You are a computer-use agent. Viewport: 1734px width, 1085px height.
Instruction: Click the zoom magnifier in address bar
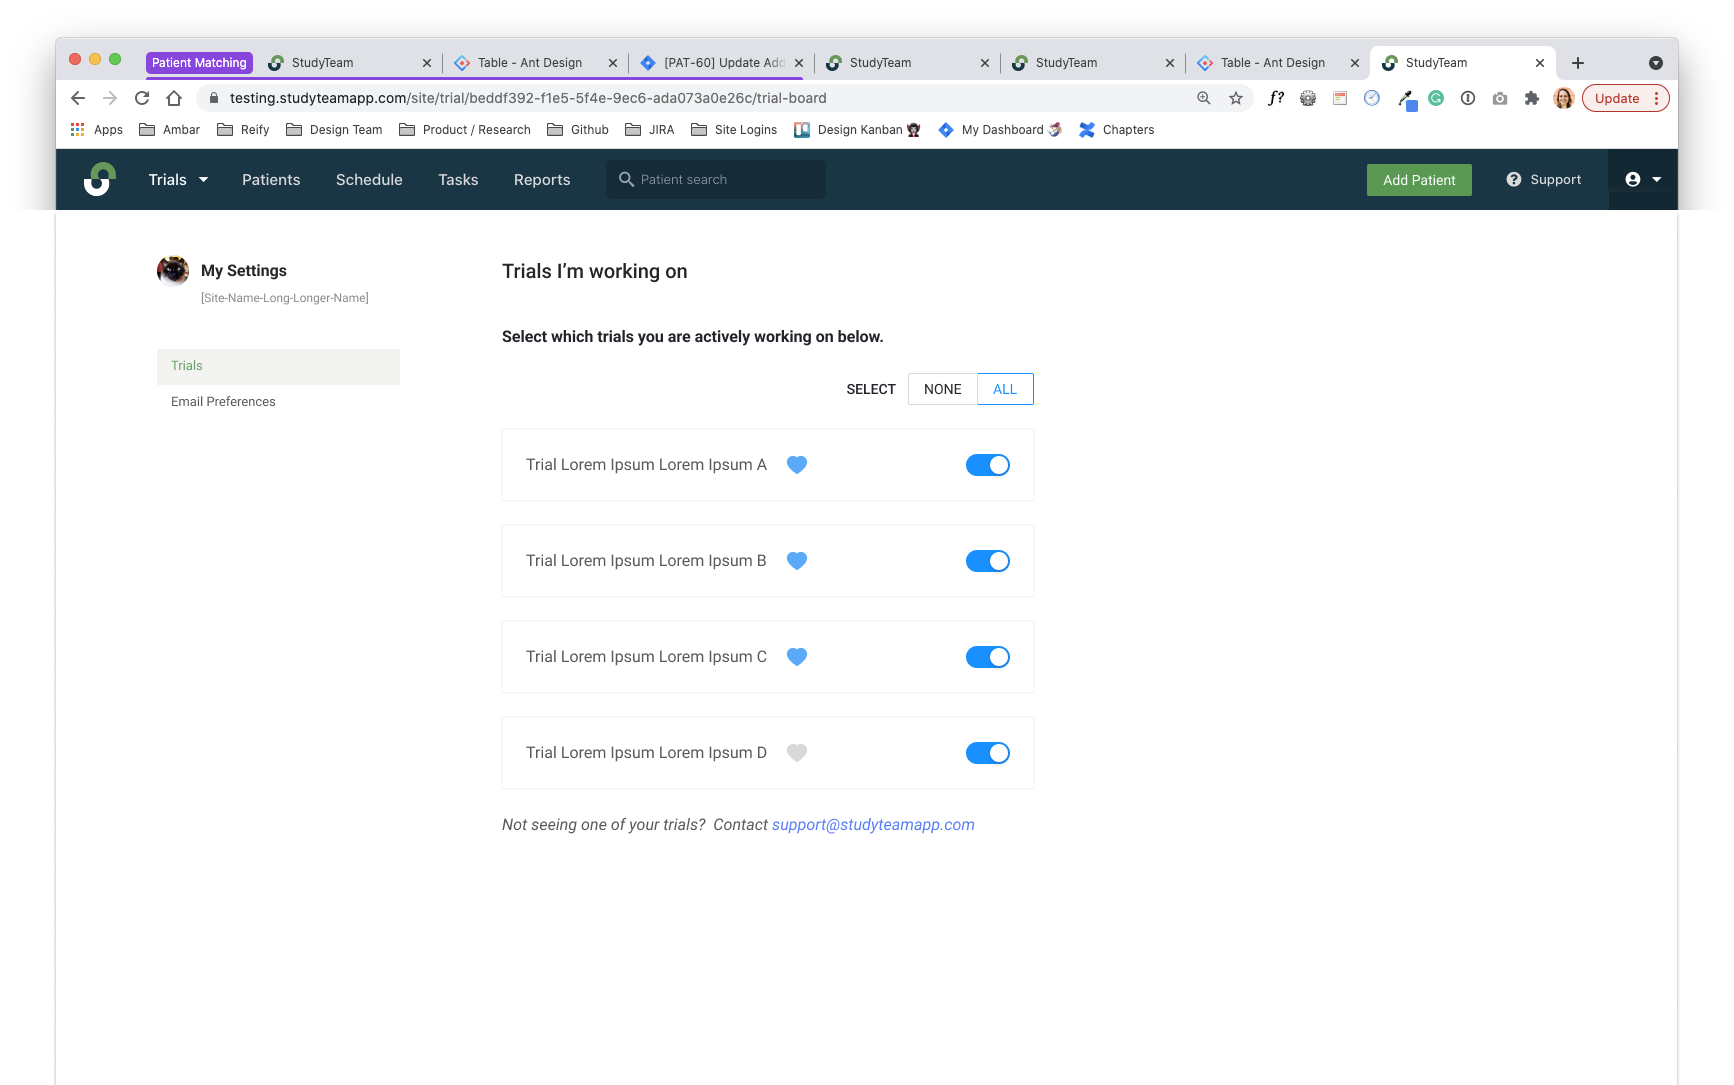pos(1204,98)
